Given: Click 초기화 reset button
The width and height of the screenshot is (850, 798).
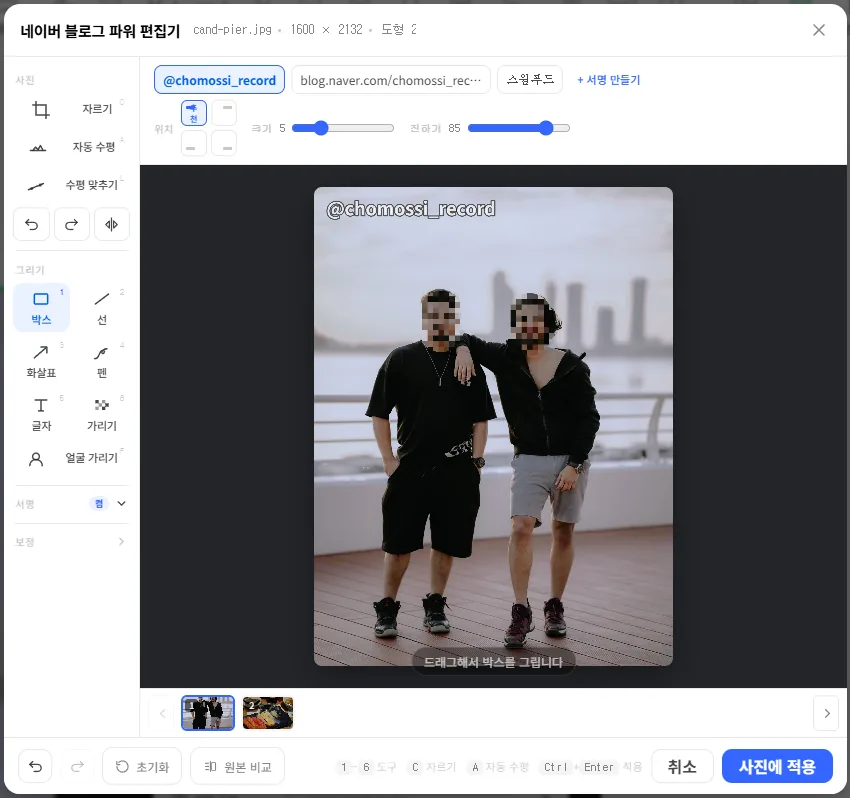Looking at the screenshot, I should (142, 766).
